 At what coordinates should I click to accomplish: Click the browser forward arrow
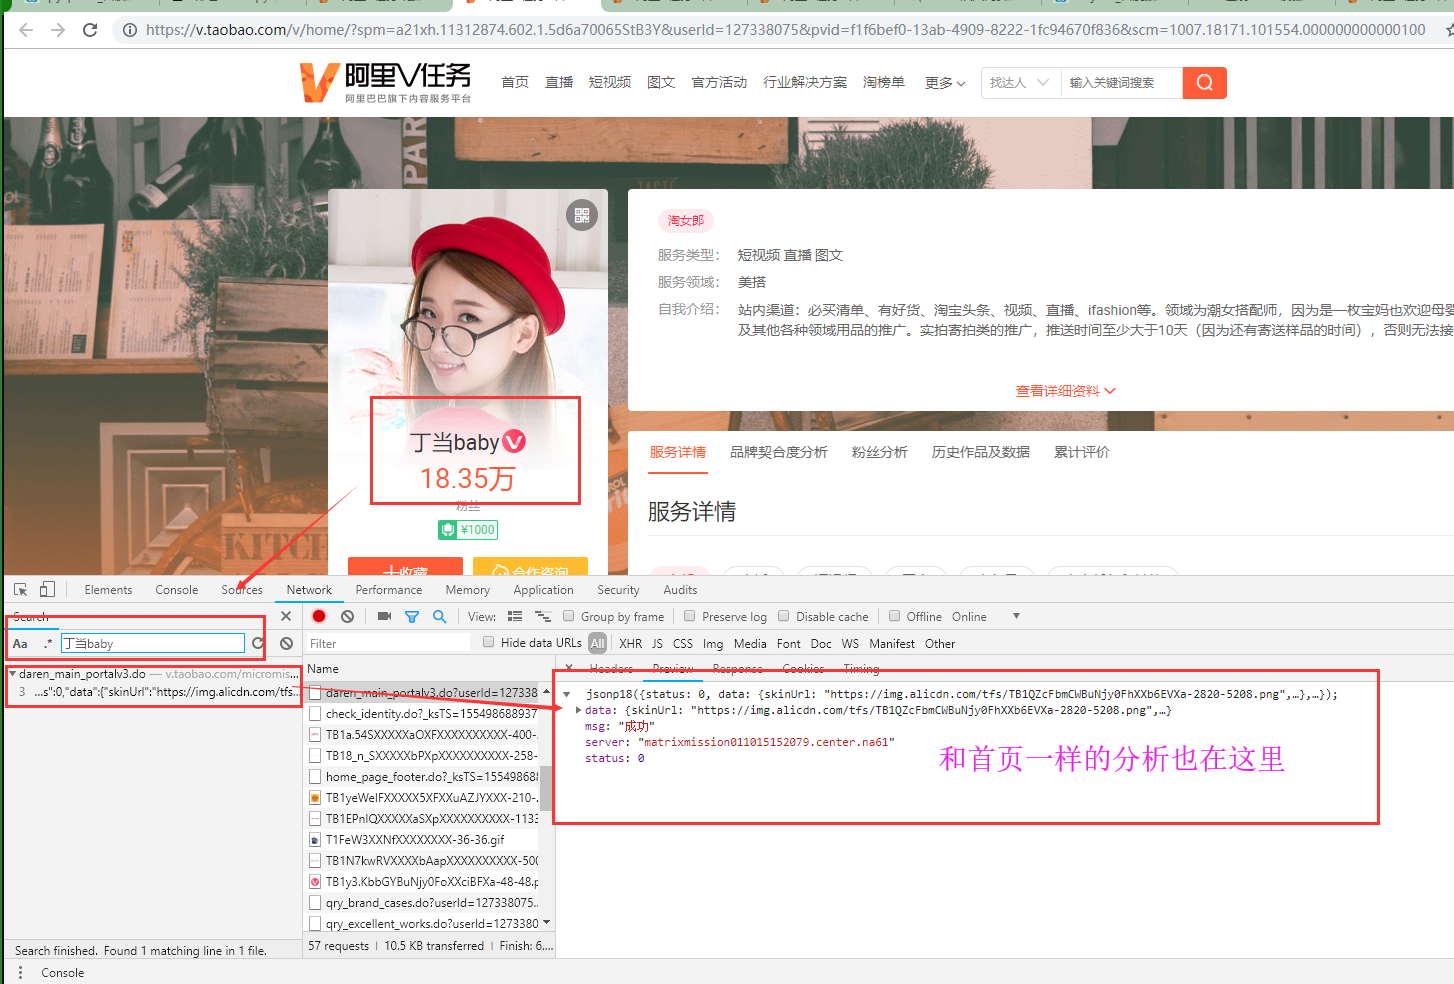coord(58,30)
